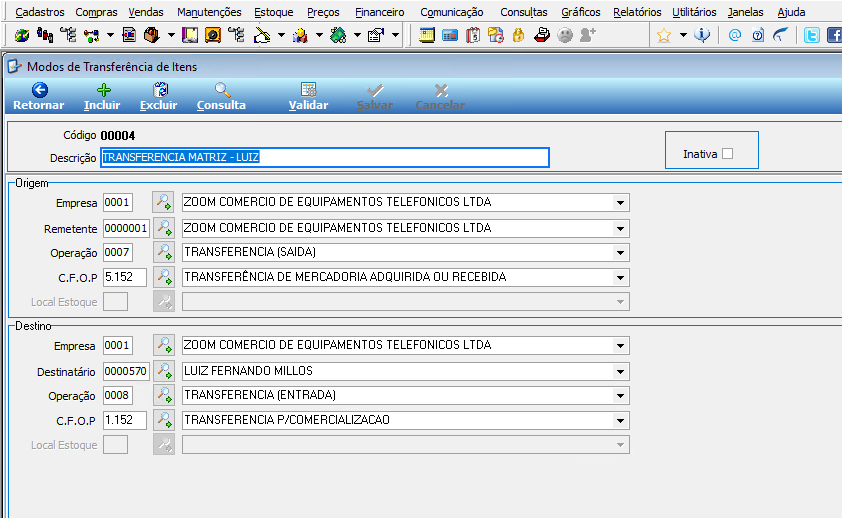Screen dimensions: 842x518
Task: Expand the arrow beside the shopping bag icon
Action: (171, 35)
